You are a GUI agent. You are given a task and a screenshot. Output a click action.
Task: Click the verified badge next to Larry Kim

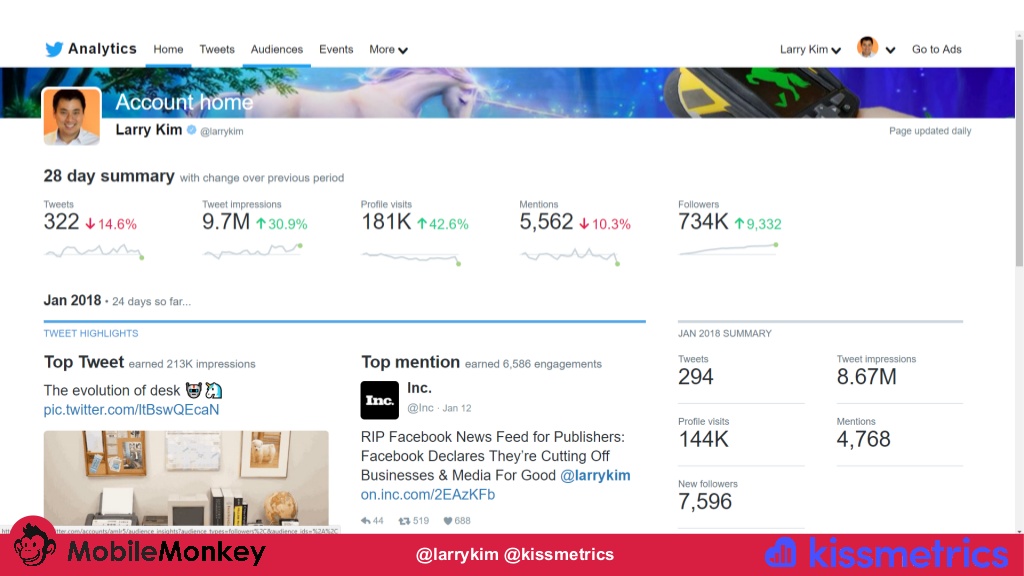191,129
